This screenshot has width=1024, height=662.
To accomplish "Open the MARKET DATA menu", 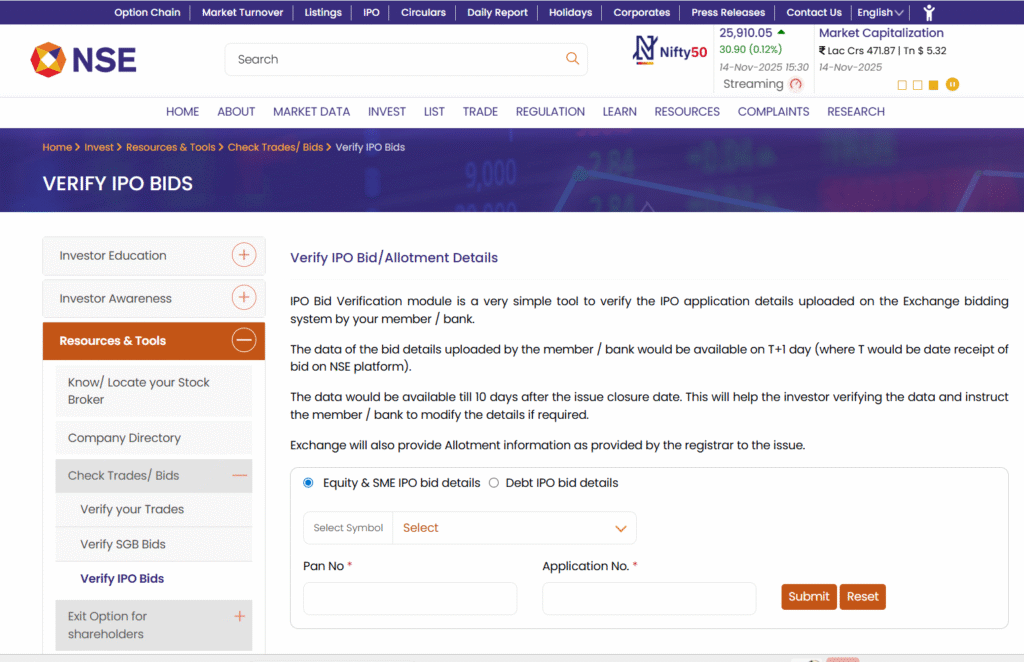I will 311,112.
